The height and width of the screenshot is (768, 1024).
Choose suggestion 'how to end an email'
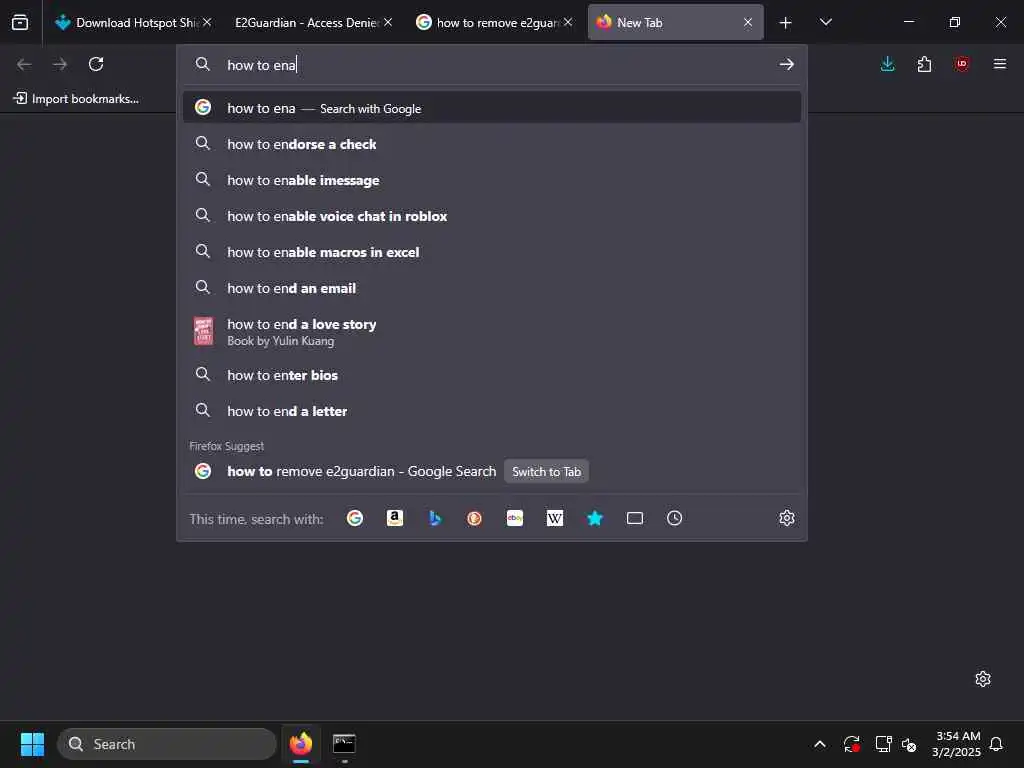click(492, 287)
